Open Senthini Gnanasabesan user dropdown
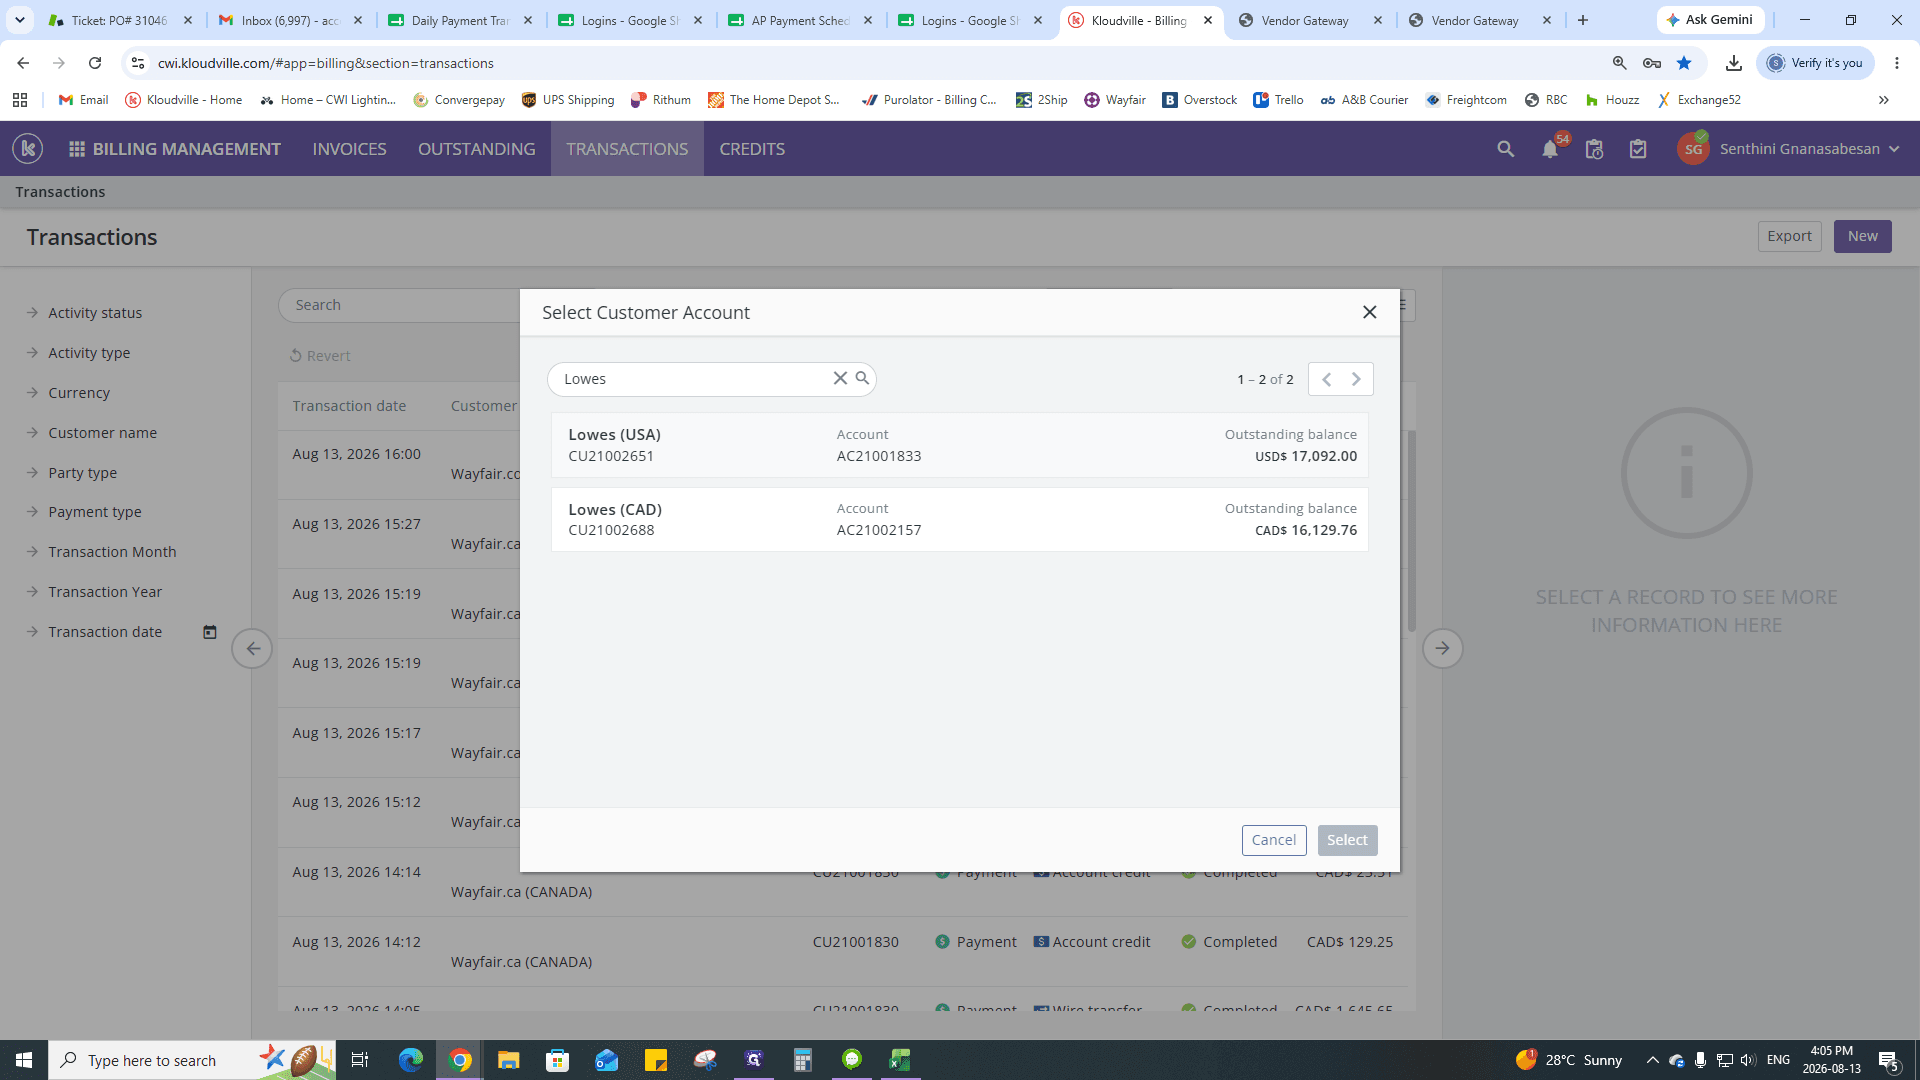The height and width of the screenshot is (1080, 1920). click(x=1809, y=149)
